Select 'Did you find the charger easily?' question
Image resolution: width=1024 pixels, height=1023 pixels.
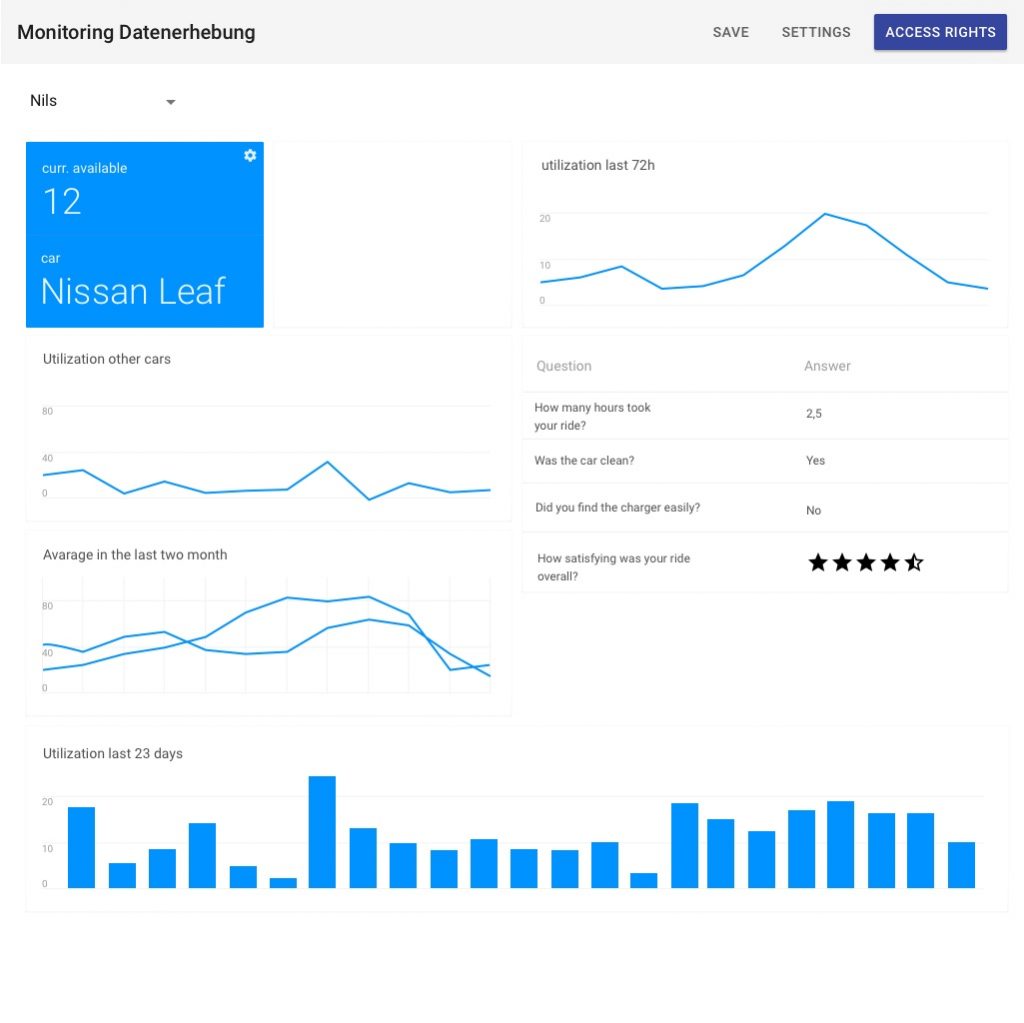click(617, 508)
